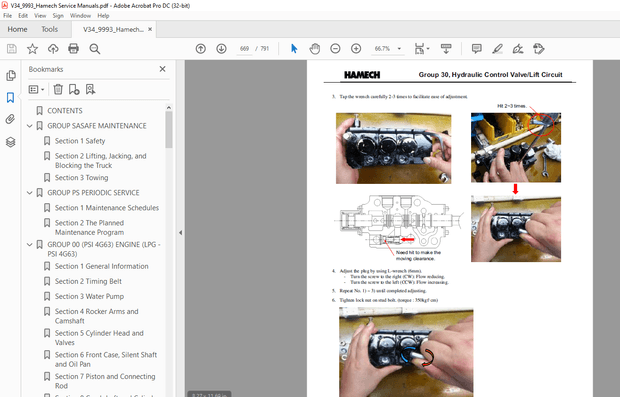
Task: Print the document with printer icon
Action: point(74,49)
